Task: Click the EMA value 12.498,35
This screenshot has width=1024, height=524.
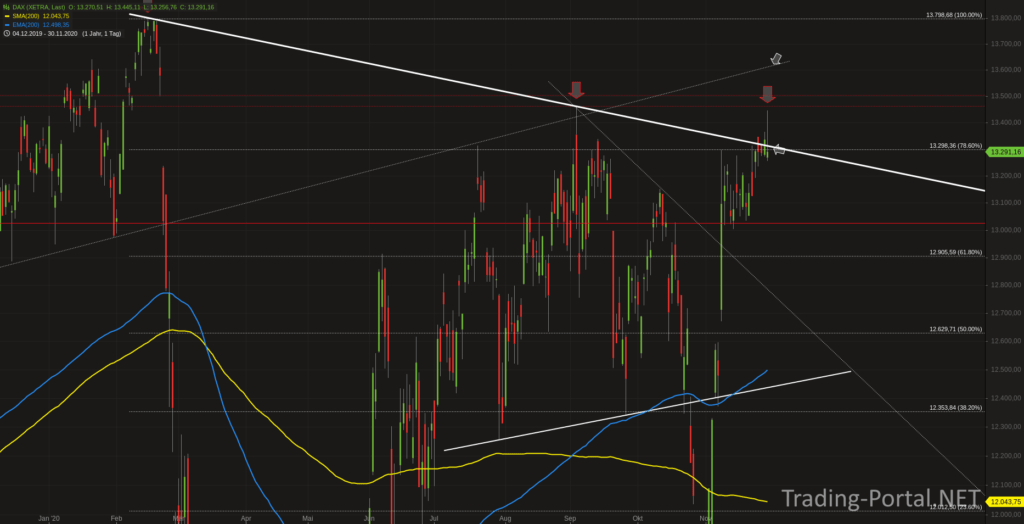Action: point(56,24)
